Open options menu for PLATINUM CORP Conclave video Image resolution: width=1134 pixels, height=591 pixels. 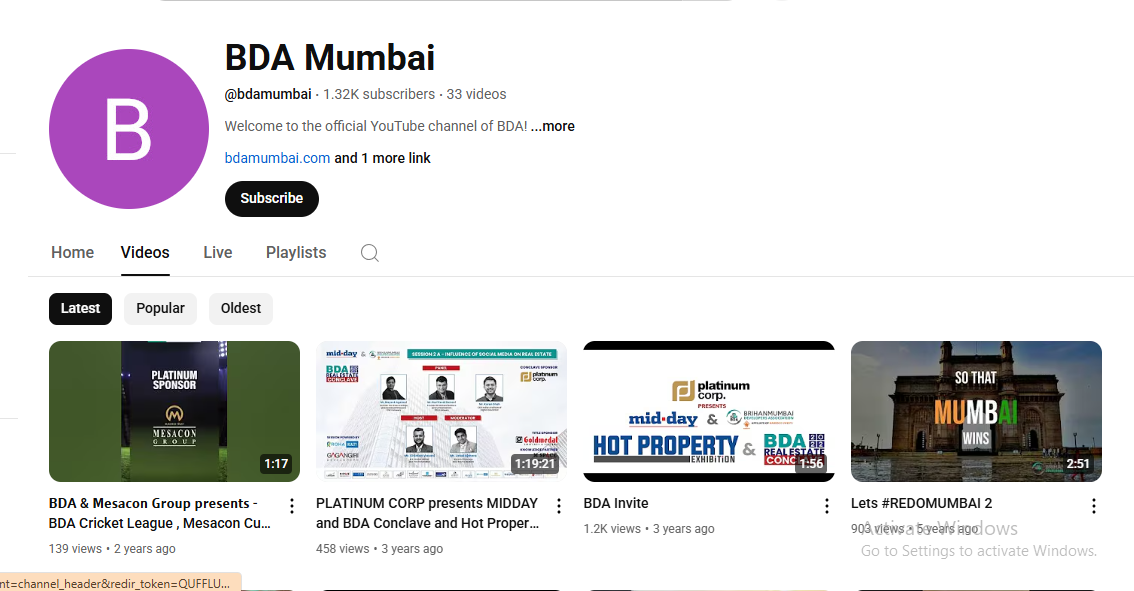(559, 506)
